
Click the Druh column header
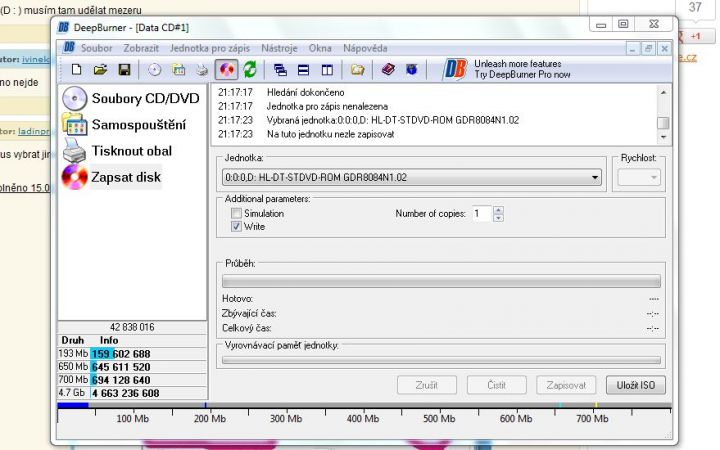coord(73,340)
